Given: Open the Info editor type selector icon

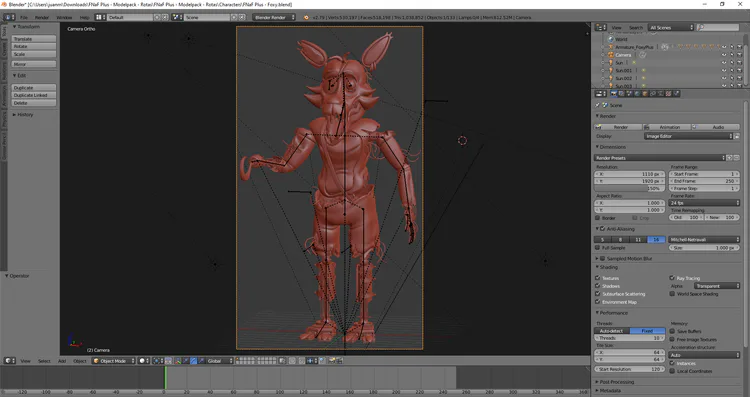Looking at the screenshot, I should click(x=9, y=17).
